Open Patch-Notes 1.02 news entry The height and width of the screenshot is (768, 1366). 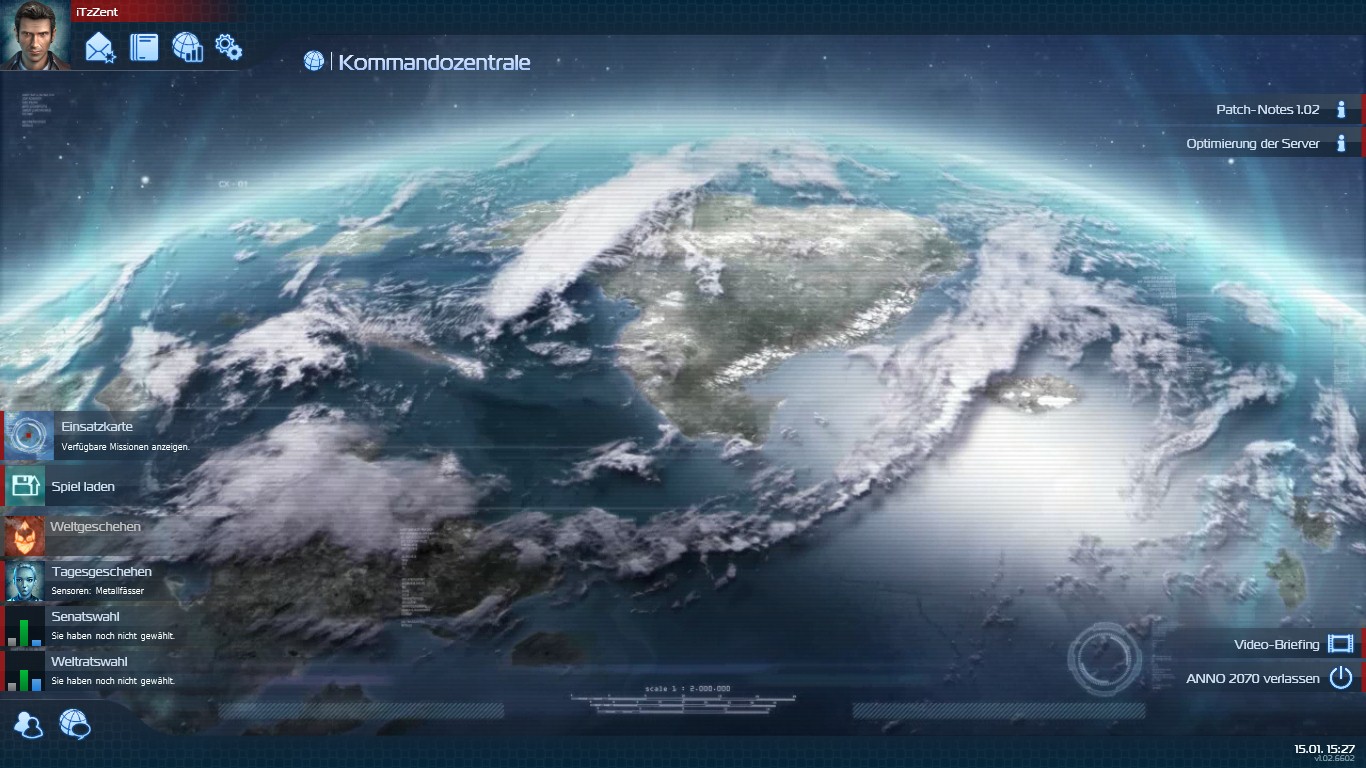pos(1268,110)
